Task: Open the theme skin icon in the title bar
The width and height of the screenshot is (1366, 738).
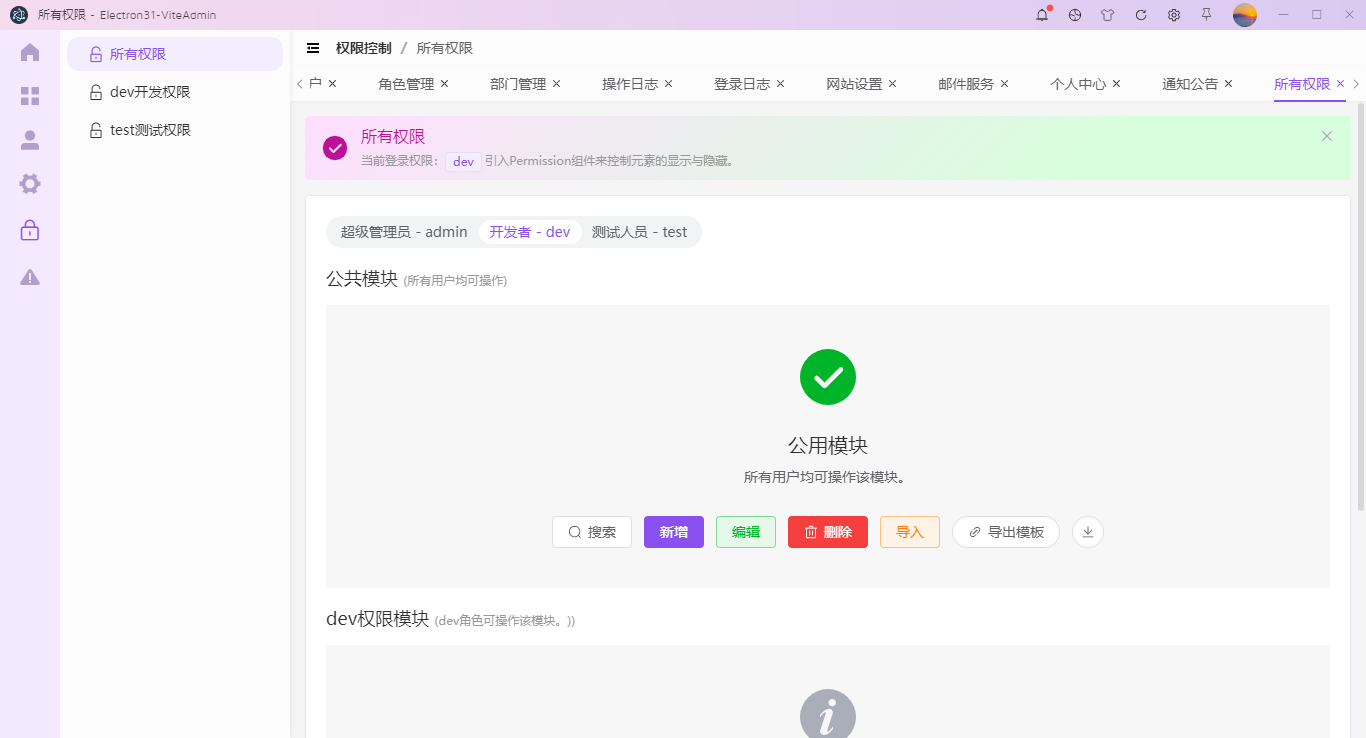Action: pos(1107,15)
